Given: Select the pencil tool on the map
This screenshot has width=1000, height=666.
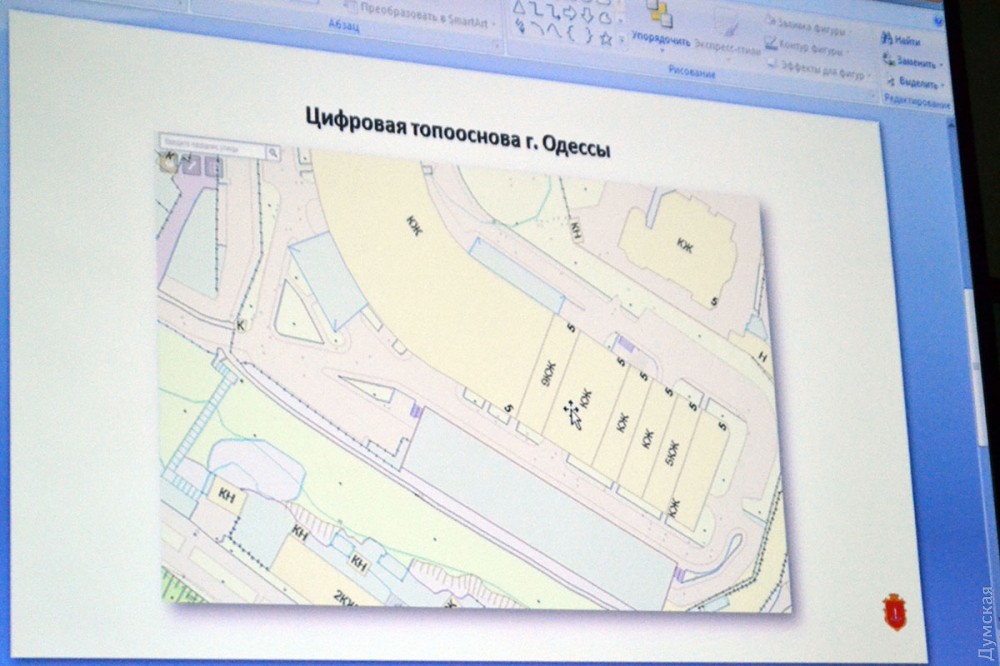Looking at the screenshot, I should pyautogui.click(x=192, y=167).
